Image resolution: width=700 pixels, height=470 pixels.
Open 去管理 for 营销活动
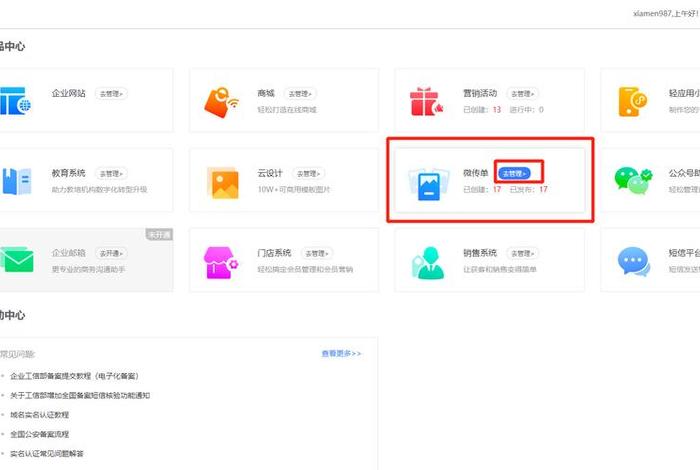point(522,94)
